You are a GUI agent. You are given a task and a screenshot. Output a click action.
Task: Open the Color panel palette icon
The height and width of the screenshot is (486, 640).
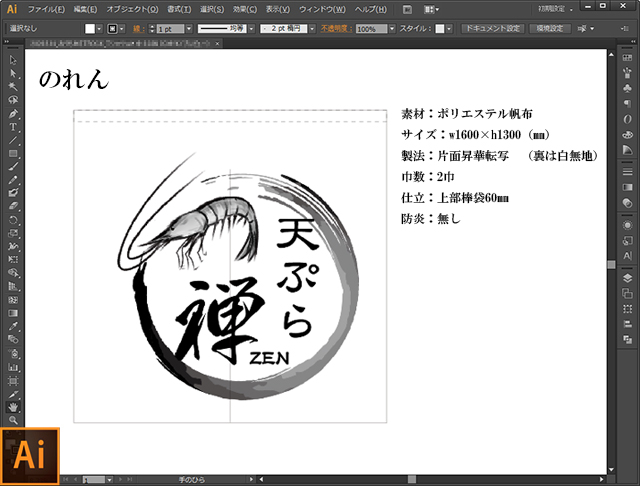(x=627, y=135)
